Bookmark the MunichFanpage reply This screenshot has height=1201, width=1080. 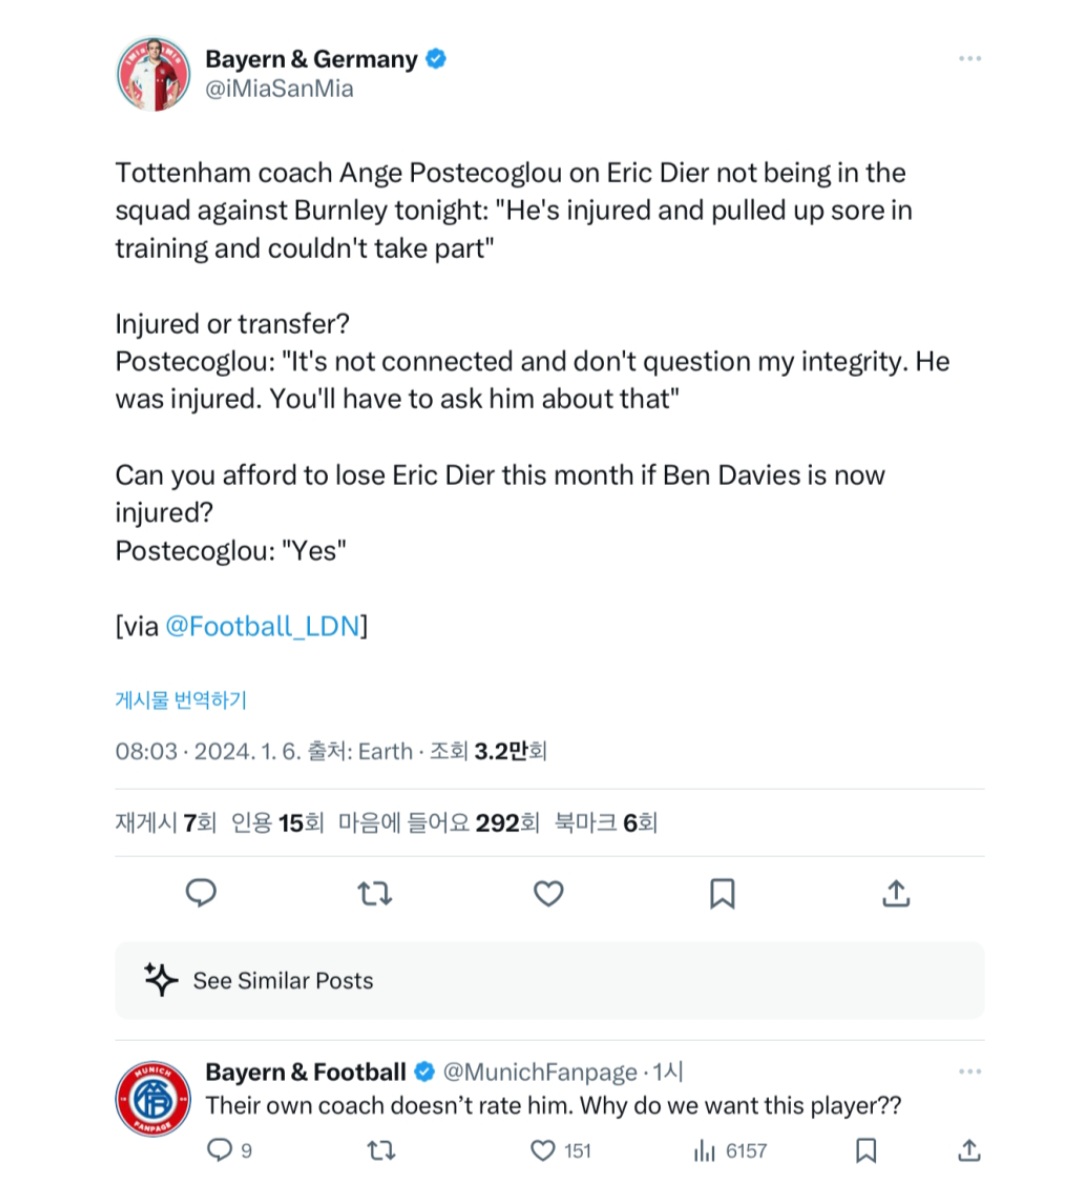pos(866,1150)
